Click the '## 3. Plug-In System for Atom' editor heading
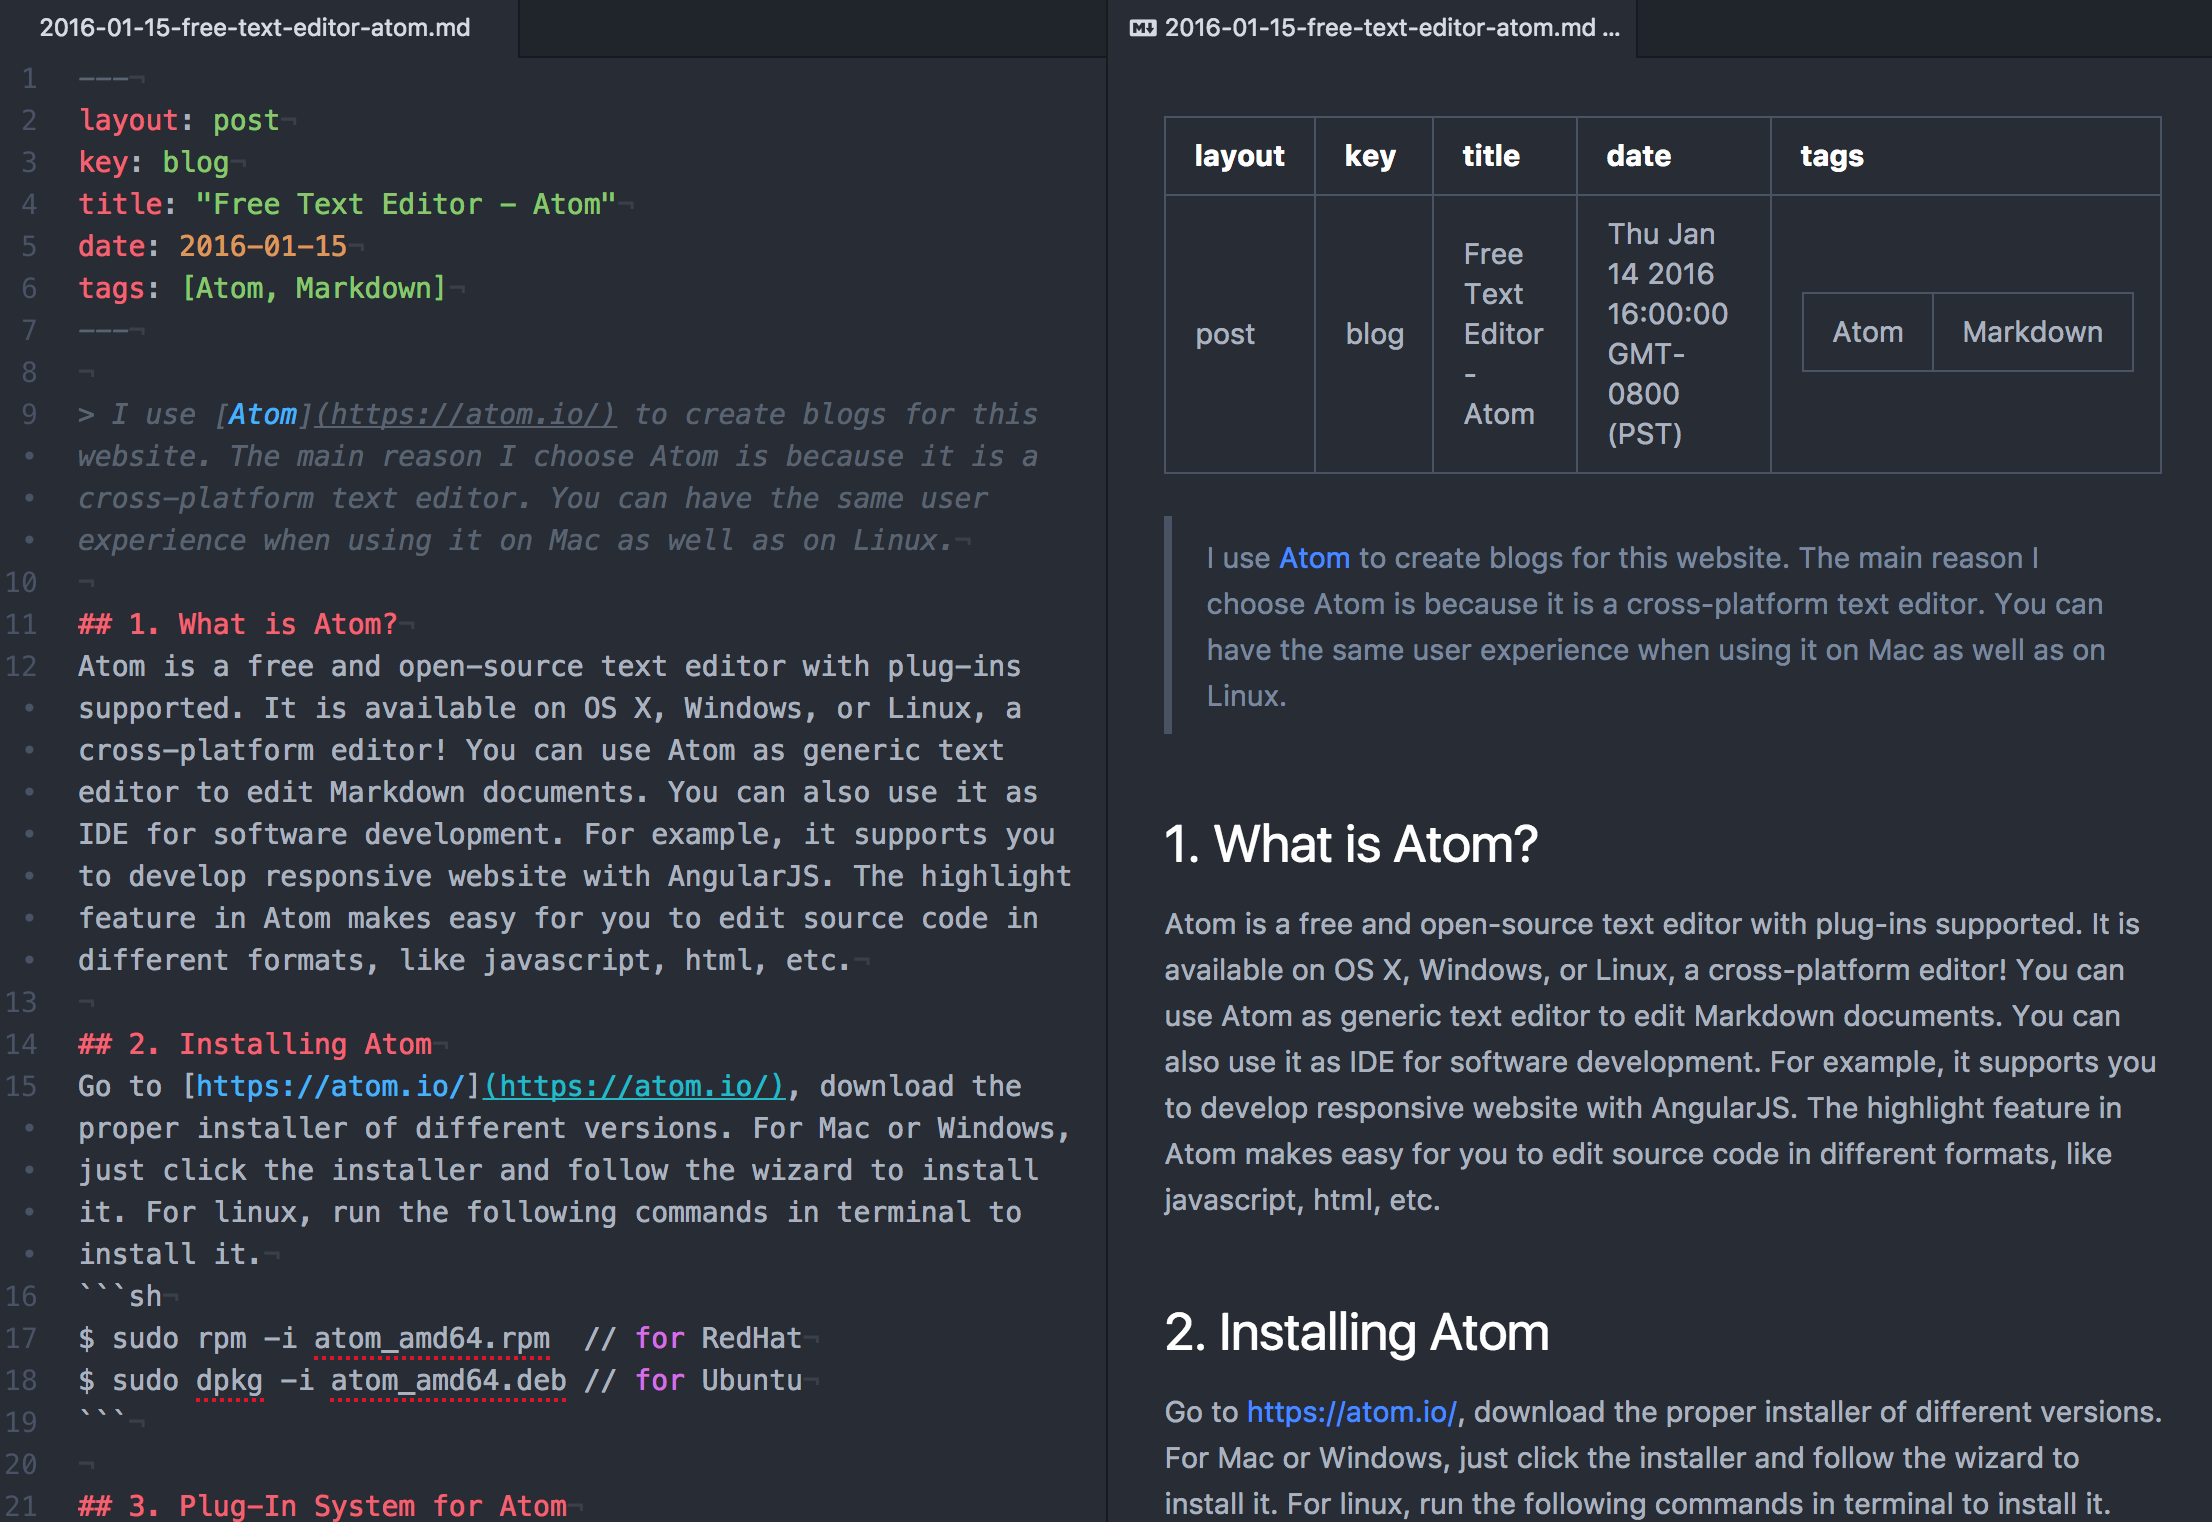This screenshot has height=1522, width=2212. click(x=323, y=1505)
